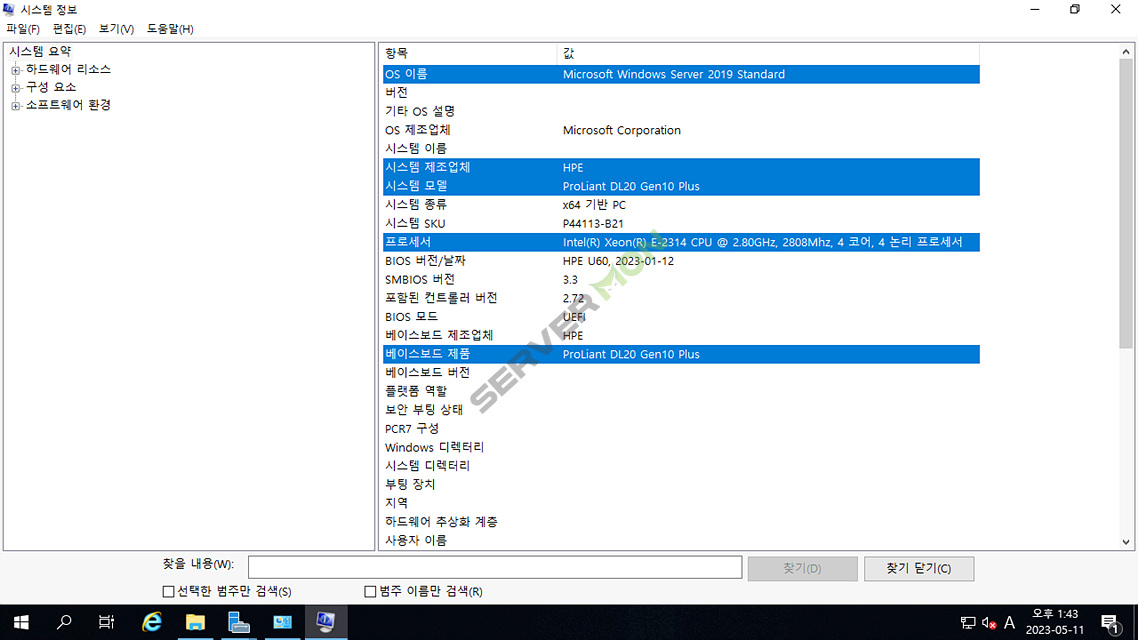
Task: Toggle the input language indicator A
Action: pyautogui.click(x=1010, y=623)
